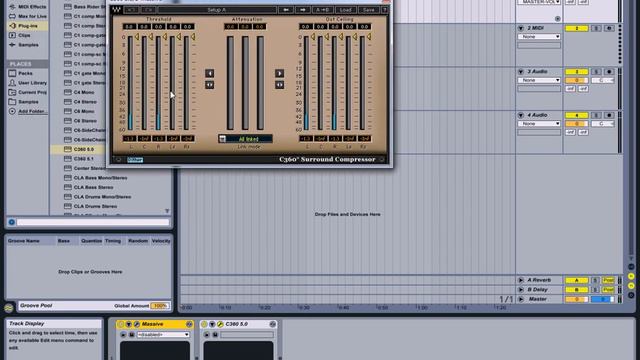Open plugin editor wrench on Massive device
Screen dimensions: 640x360
pos(137,324)
